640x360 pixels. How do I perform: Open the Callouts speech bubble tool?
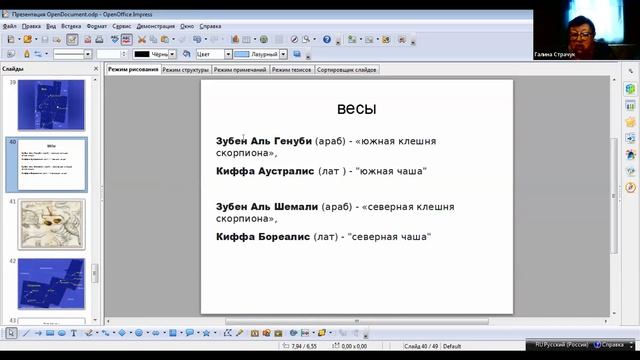coord(189,333)
